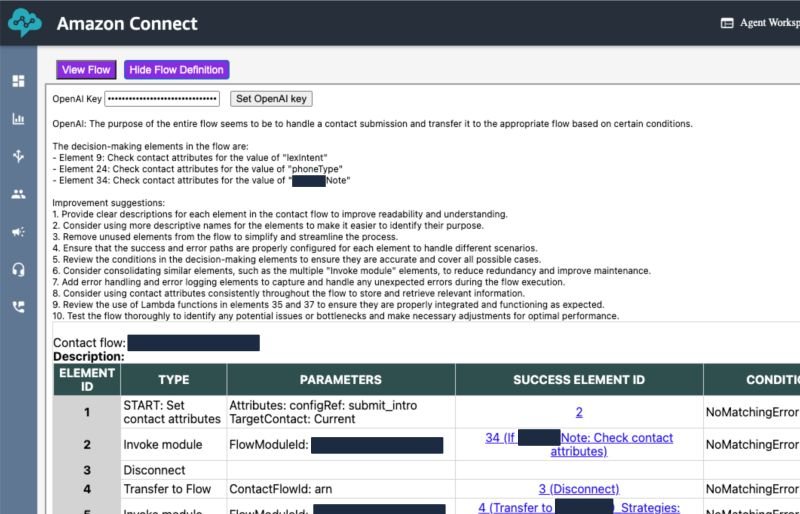Click suggestion 1 'Provide clear descriptions' line
The height and width of the screenshot is (514, 800).
click(x=280, y=214)
